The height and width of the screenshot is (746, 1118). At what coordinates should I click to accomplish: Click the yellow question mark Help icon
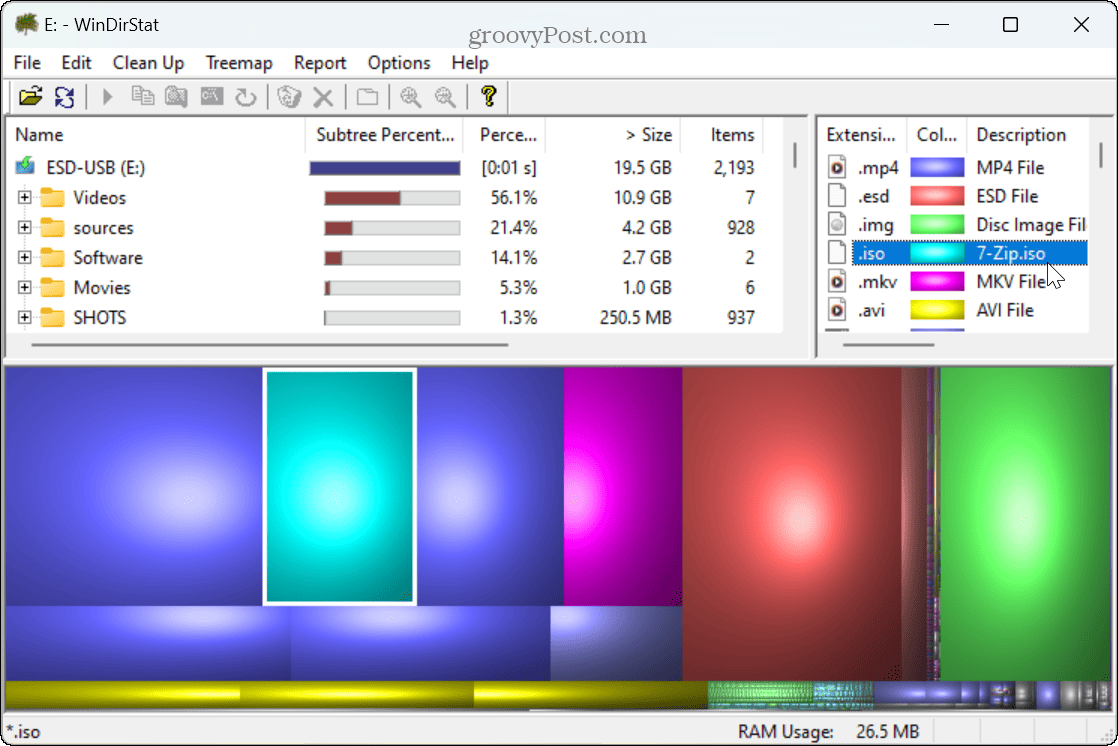click(x=488, y=97)
